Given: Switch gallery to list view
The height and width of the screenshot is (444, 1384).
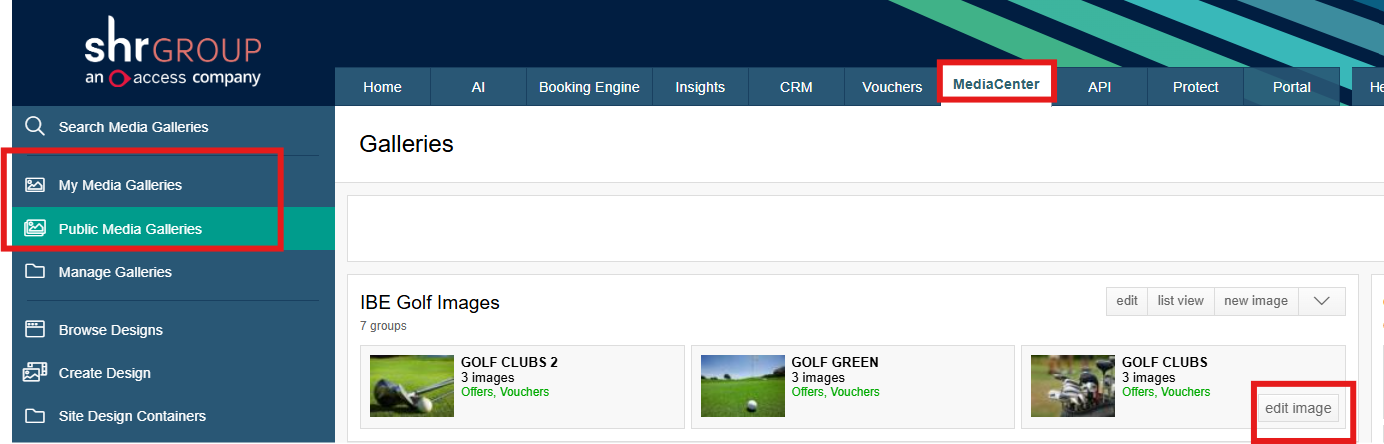Looking at the screenshot, I should (x=1181, y=301).
